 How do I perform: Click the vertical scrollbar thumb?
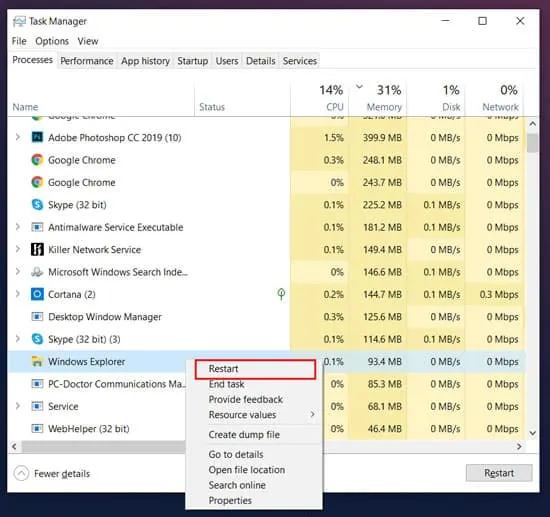coord(532,143)
